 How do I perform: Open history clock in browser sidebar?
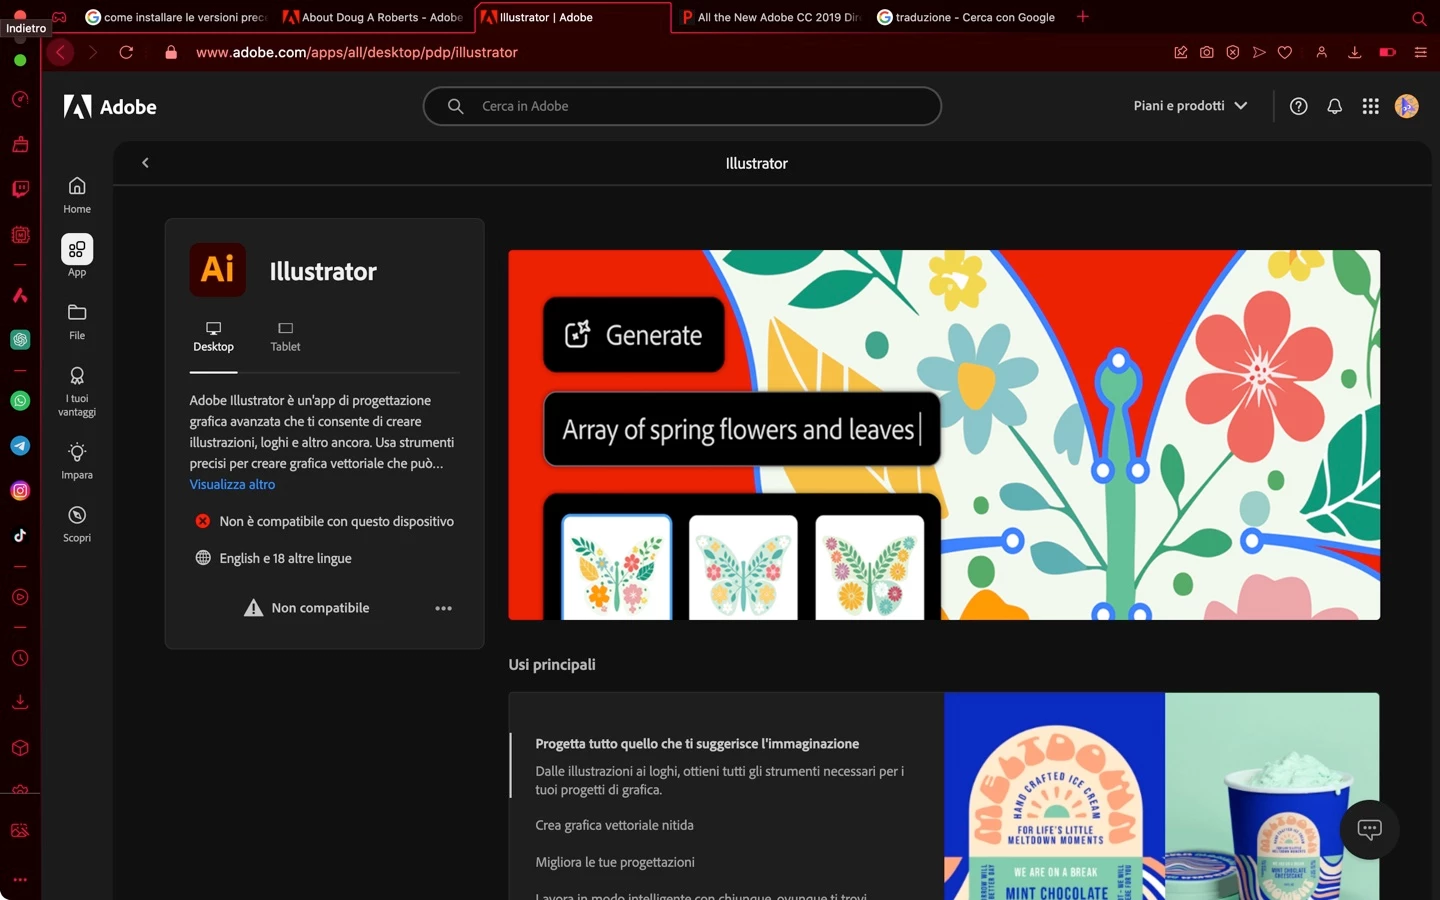click(20, 658)
